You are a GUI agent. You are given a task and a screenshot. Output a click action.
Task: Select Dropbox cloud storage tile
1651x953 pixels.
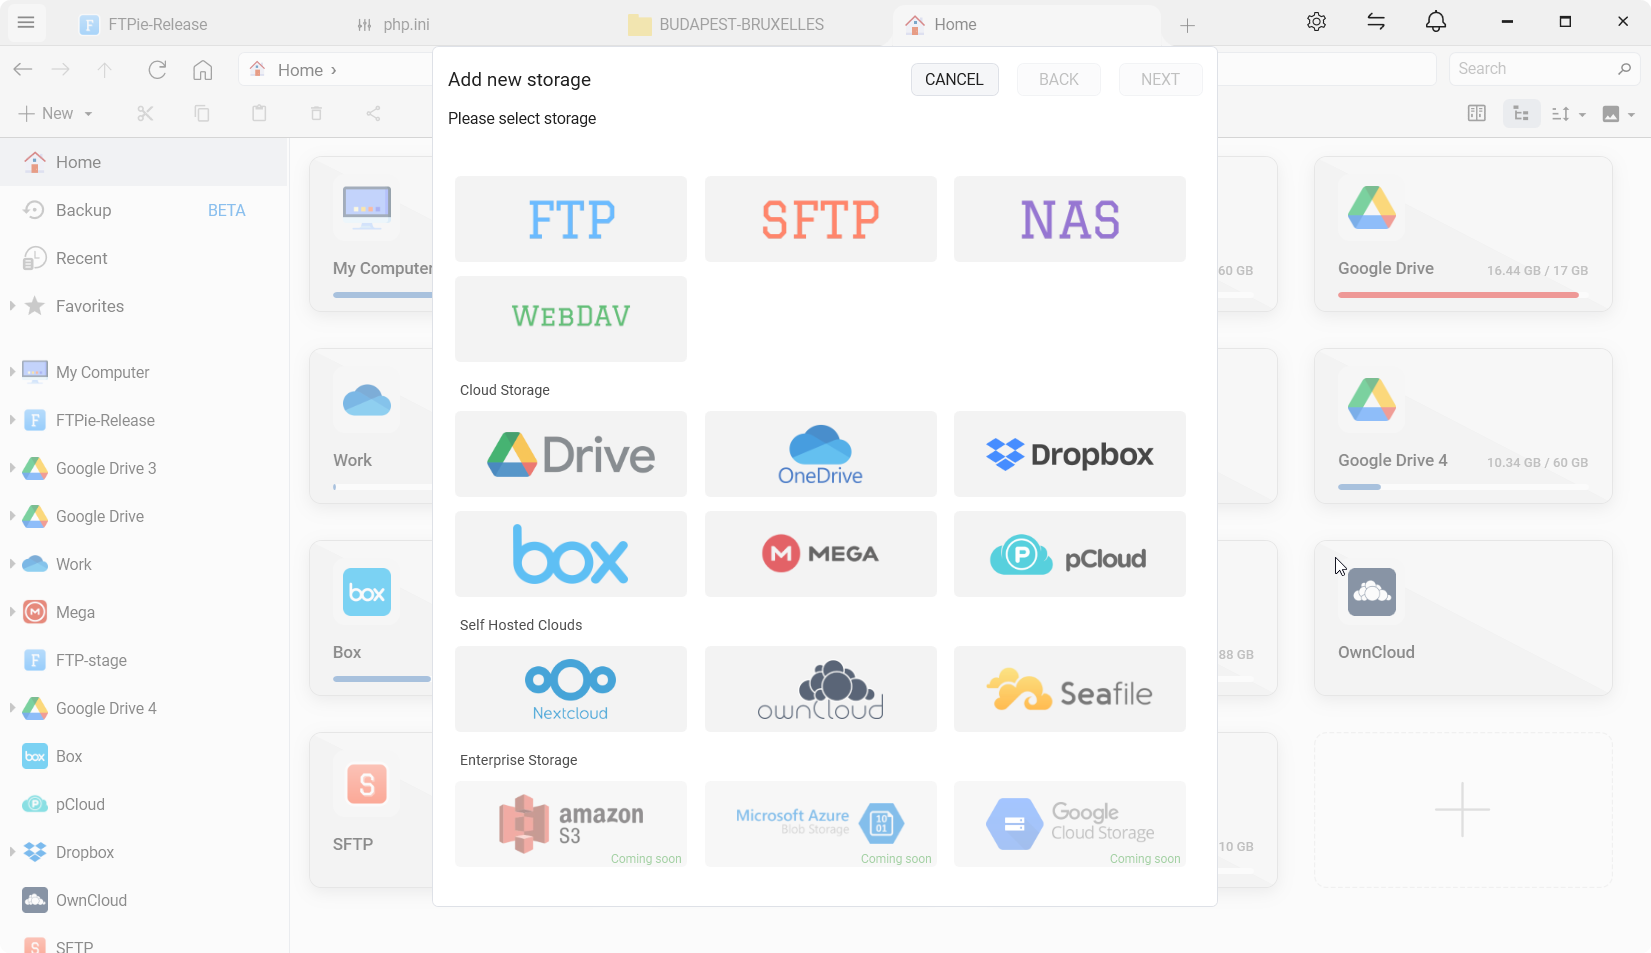tap(1070, 454)
